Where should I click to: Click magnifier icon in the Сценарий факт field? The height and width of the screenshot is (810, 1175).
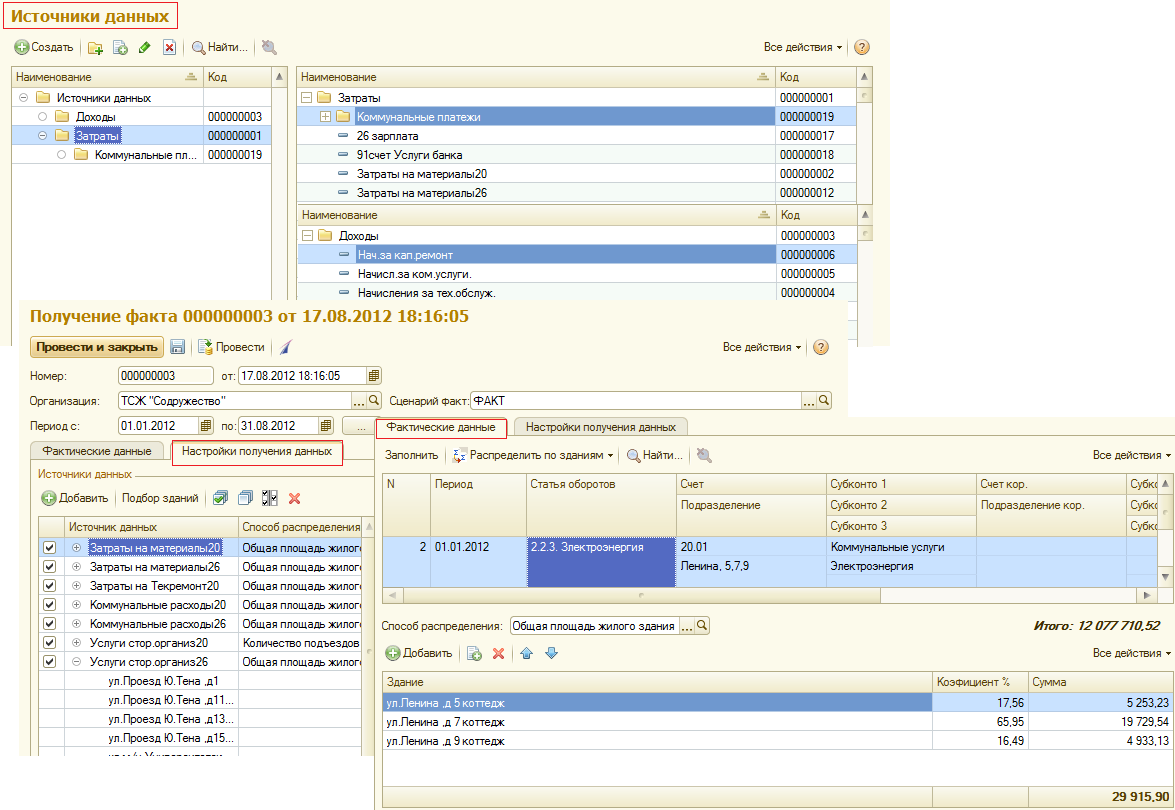pos(824,401)
